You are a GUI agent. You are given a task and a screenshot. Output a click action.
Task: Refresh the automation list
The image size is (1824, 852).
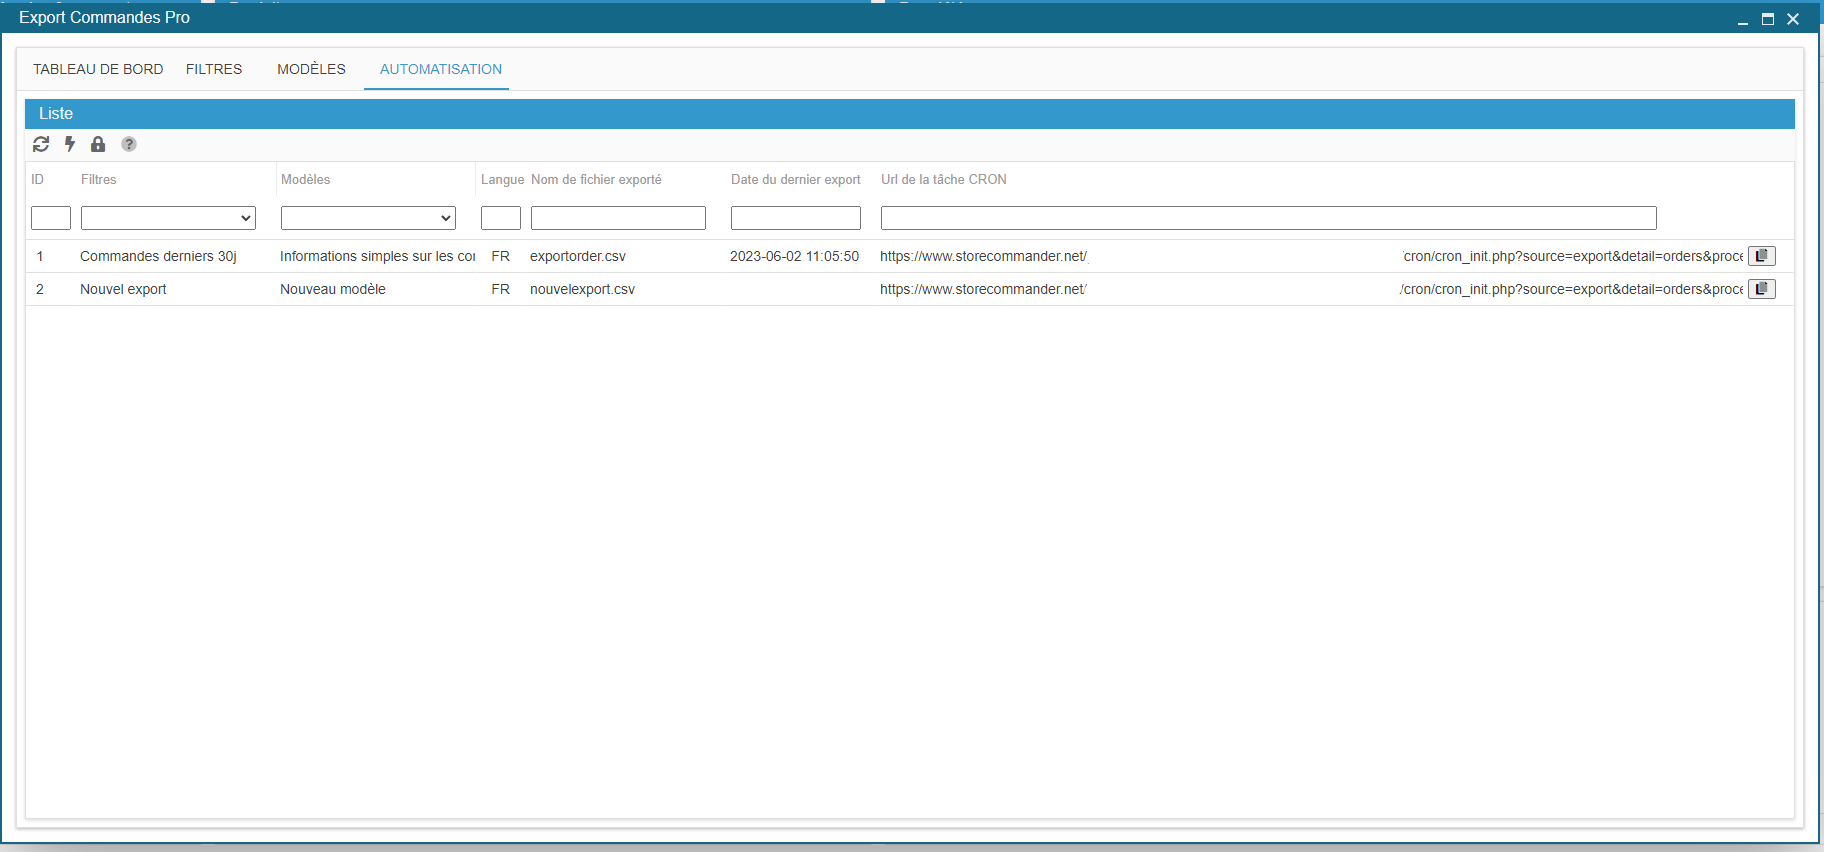[x=41, y=144]
